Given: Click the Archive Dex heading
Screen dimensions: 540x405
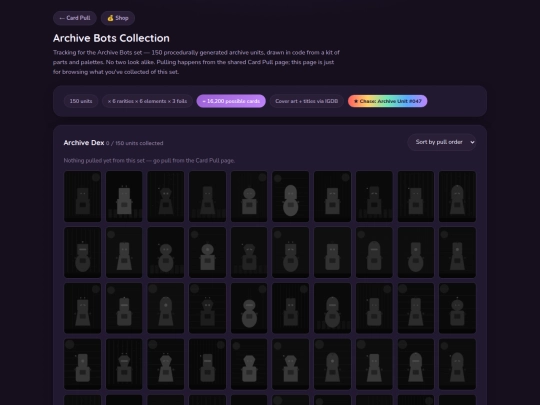Looking at the screenshot, I should click(84, 143).
